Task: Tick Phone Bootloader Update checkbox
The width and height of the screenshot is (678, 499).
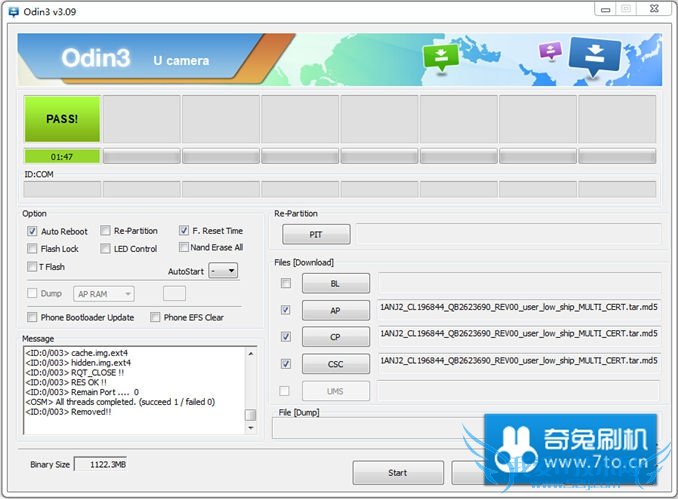Action: [32, 317]
